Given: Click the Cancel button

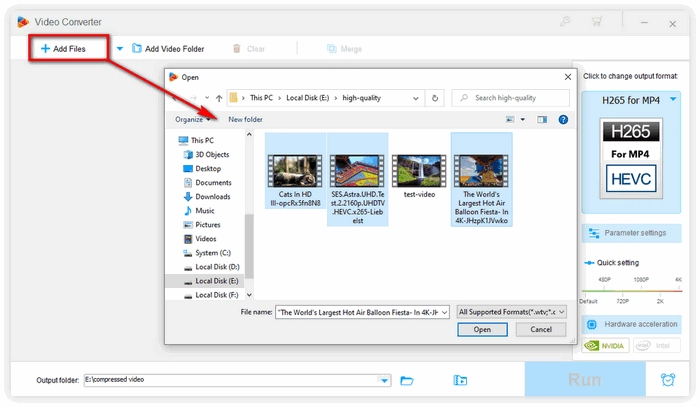Looking at the screenshot, I should click(541, 329).
